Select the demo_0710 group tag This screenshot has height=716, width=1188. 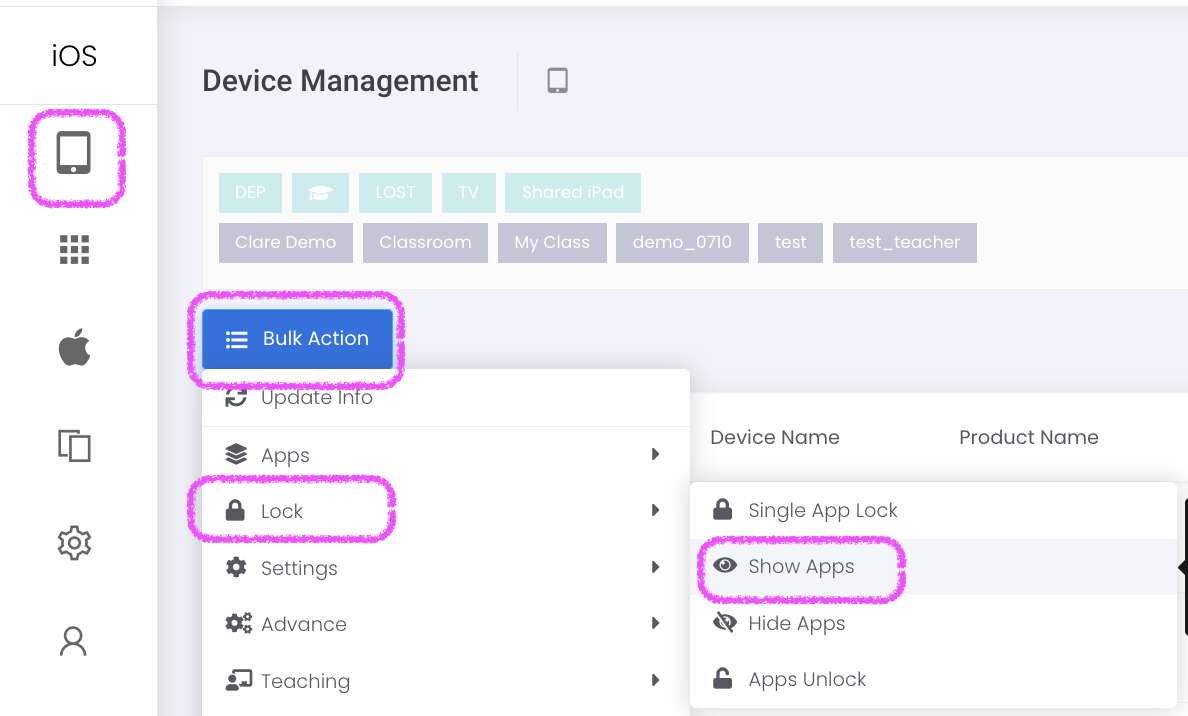click(x=682, y=242)
